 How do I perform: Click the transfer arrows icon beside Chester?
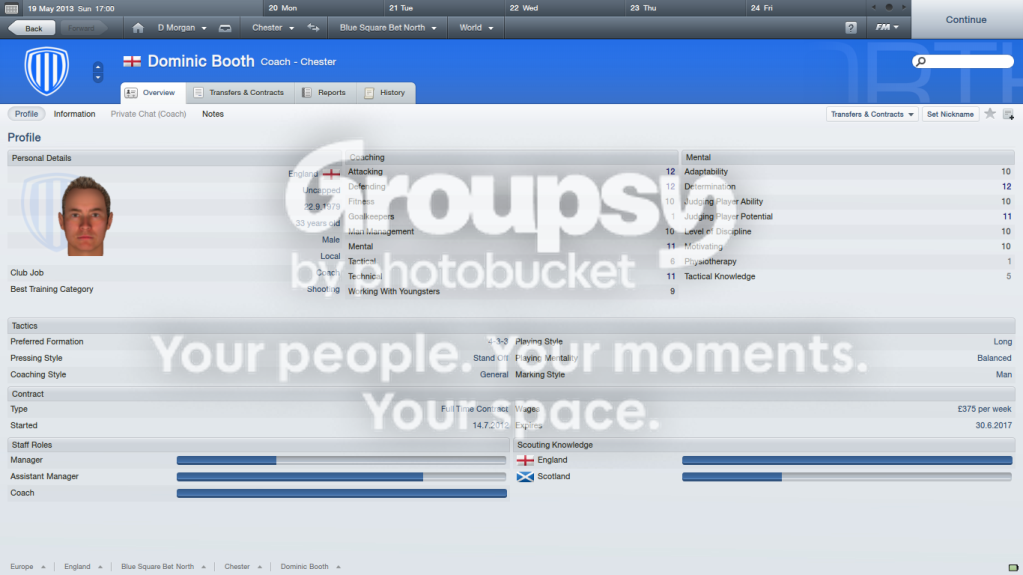(x=314, y=28)
